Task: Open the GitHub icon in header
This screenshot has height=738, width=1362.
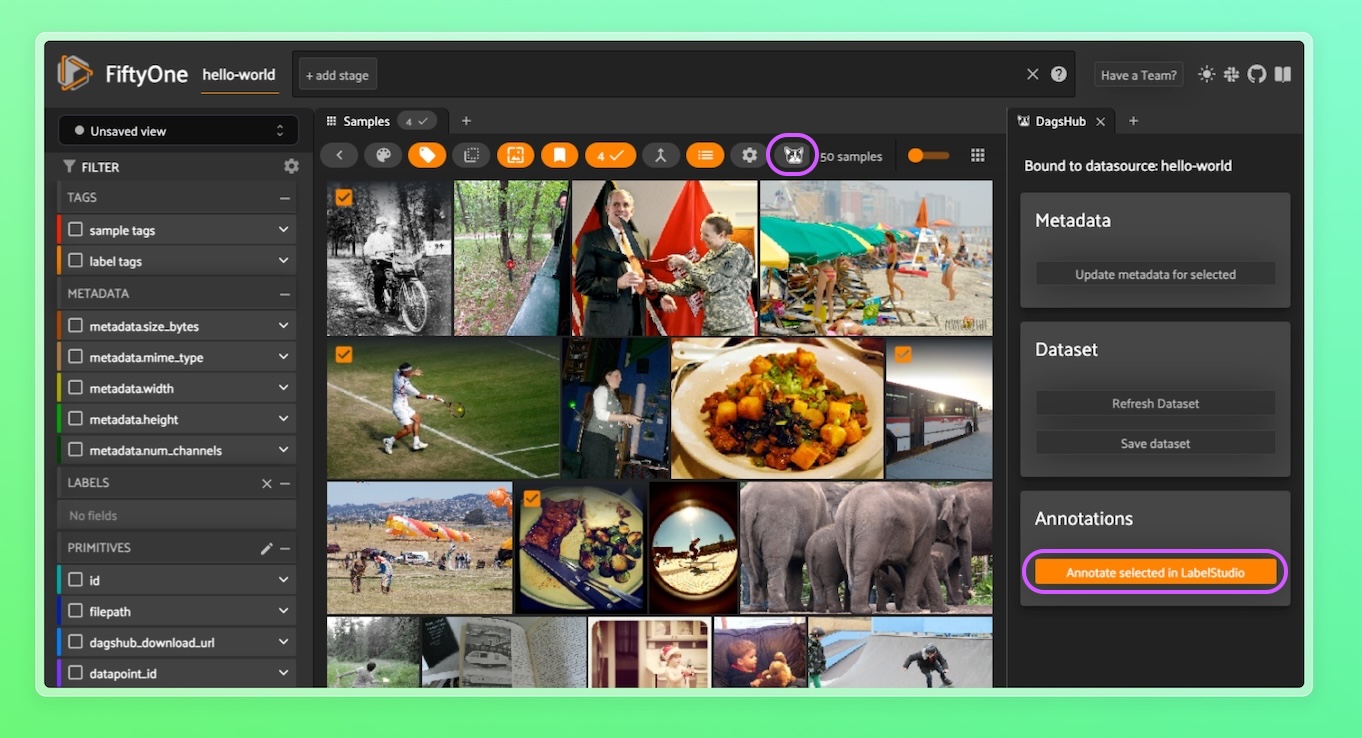Action: 1256,74
